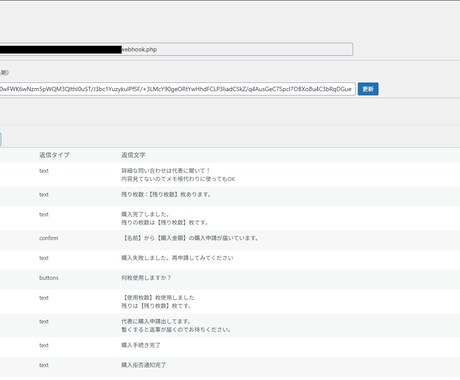Click the 返信タイプ column header
The width and height of the screenshot is (460, 380).
coord(54,155)
